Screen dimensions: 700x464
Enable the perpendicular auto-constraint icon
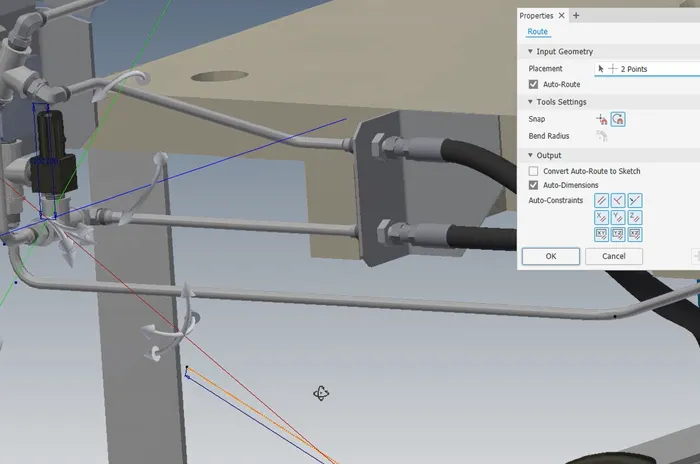(x=618, y=201)
